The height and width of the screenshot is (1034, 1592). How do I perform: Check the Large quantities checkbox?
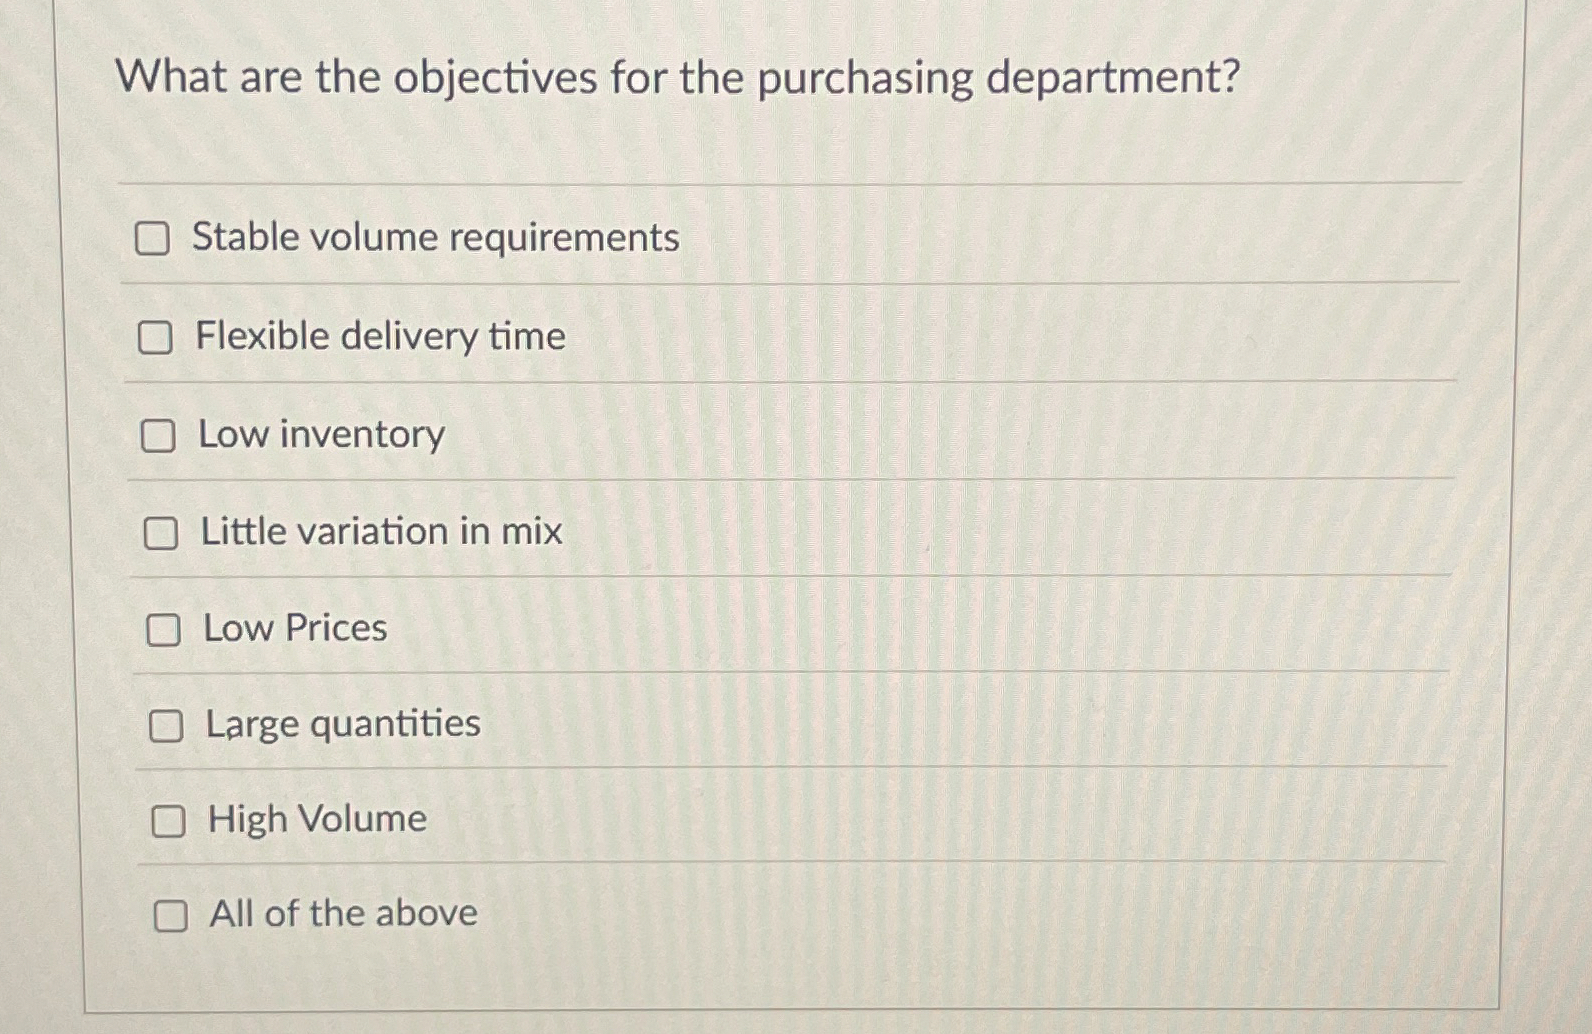coord(166,725)
